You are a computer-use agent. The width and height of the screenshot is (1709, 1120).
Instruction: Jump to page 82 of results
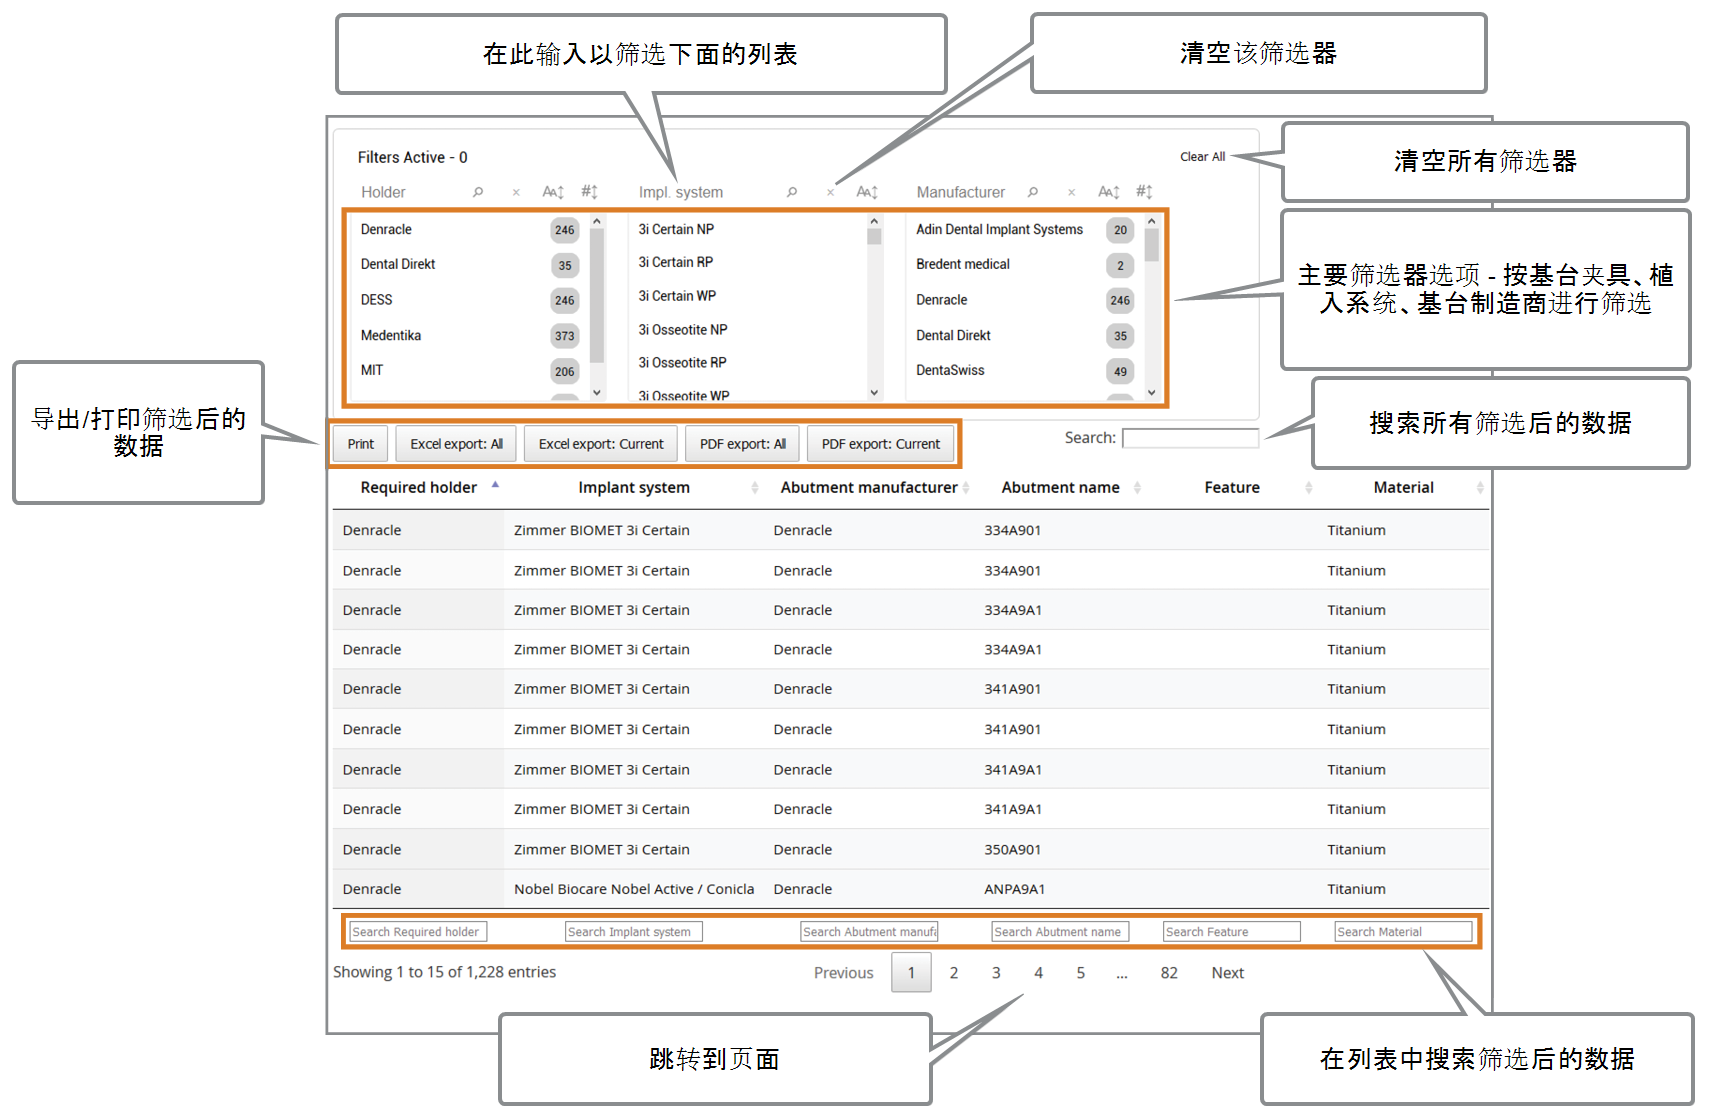1169,973
